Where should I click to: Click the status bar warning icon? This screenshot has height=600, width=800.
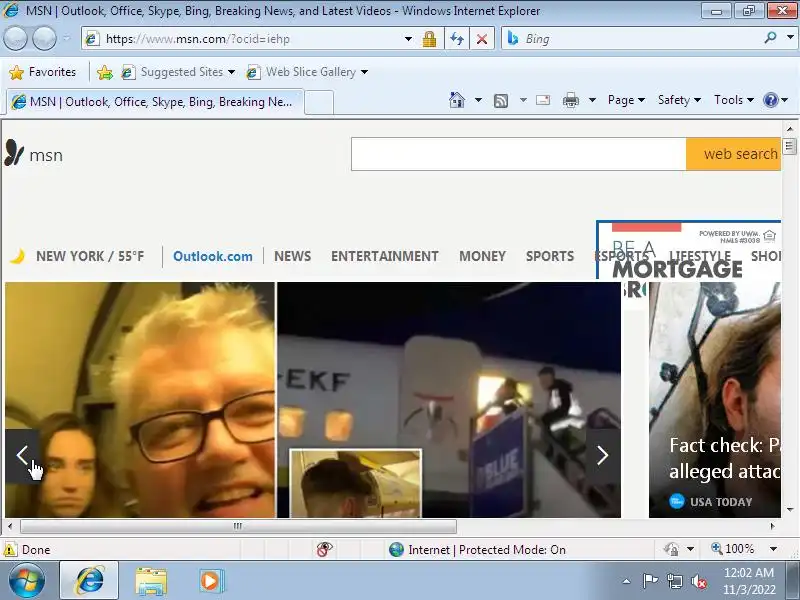point(10,549)
